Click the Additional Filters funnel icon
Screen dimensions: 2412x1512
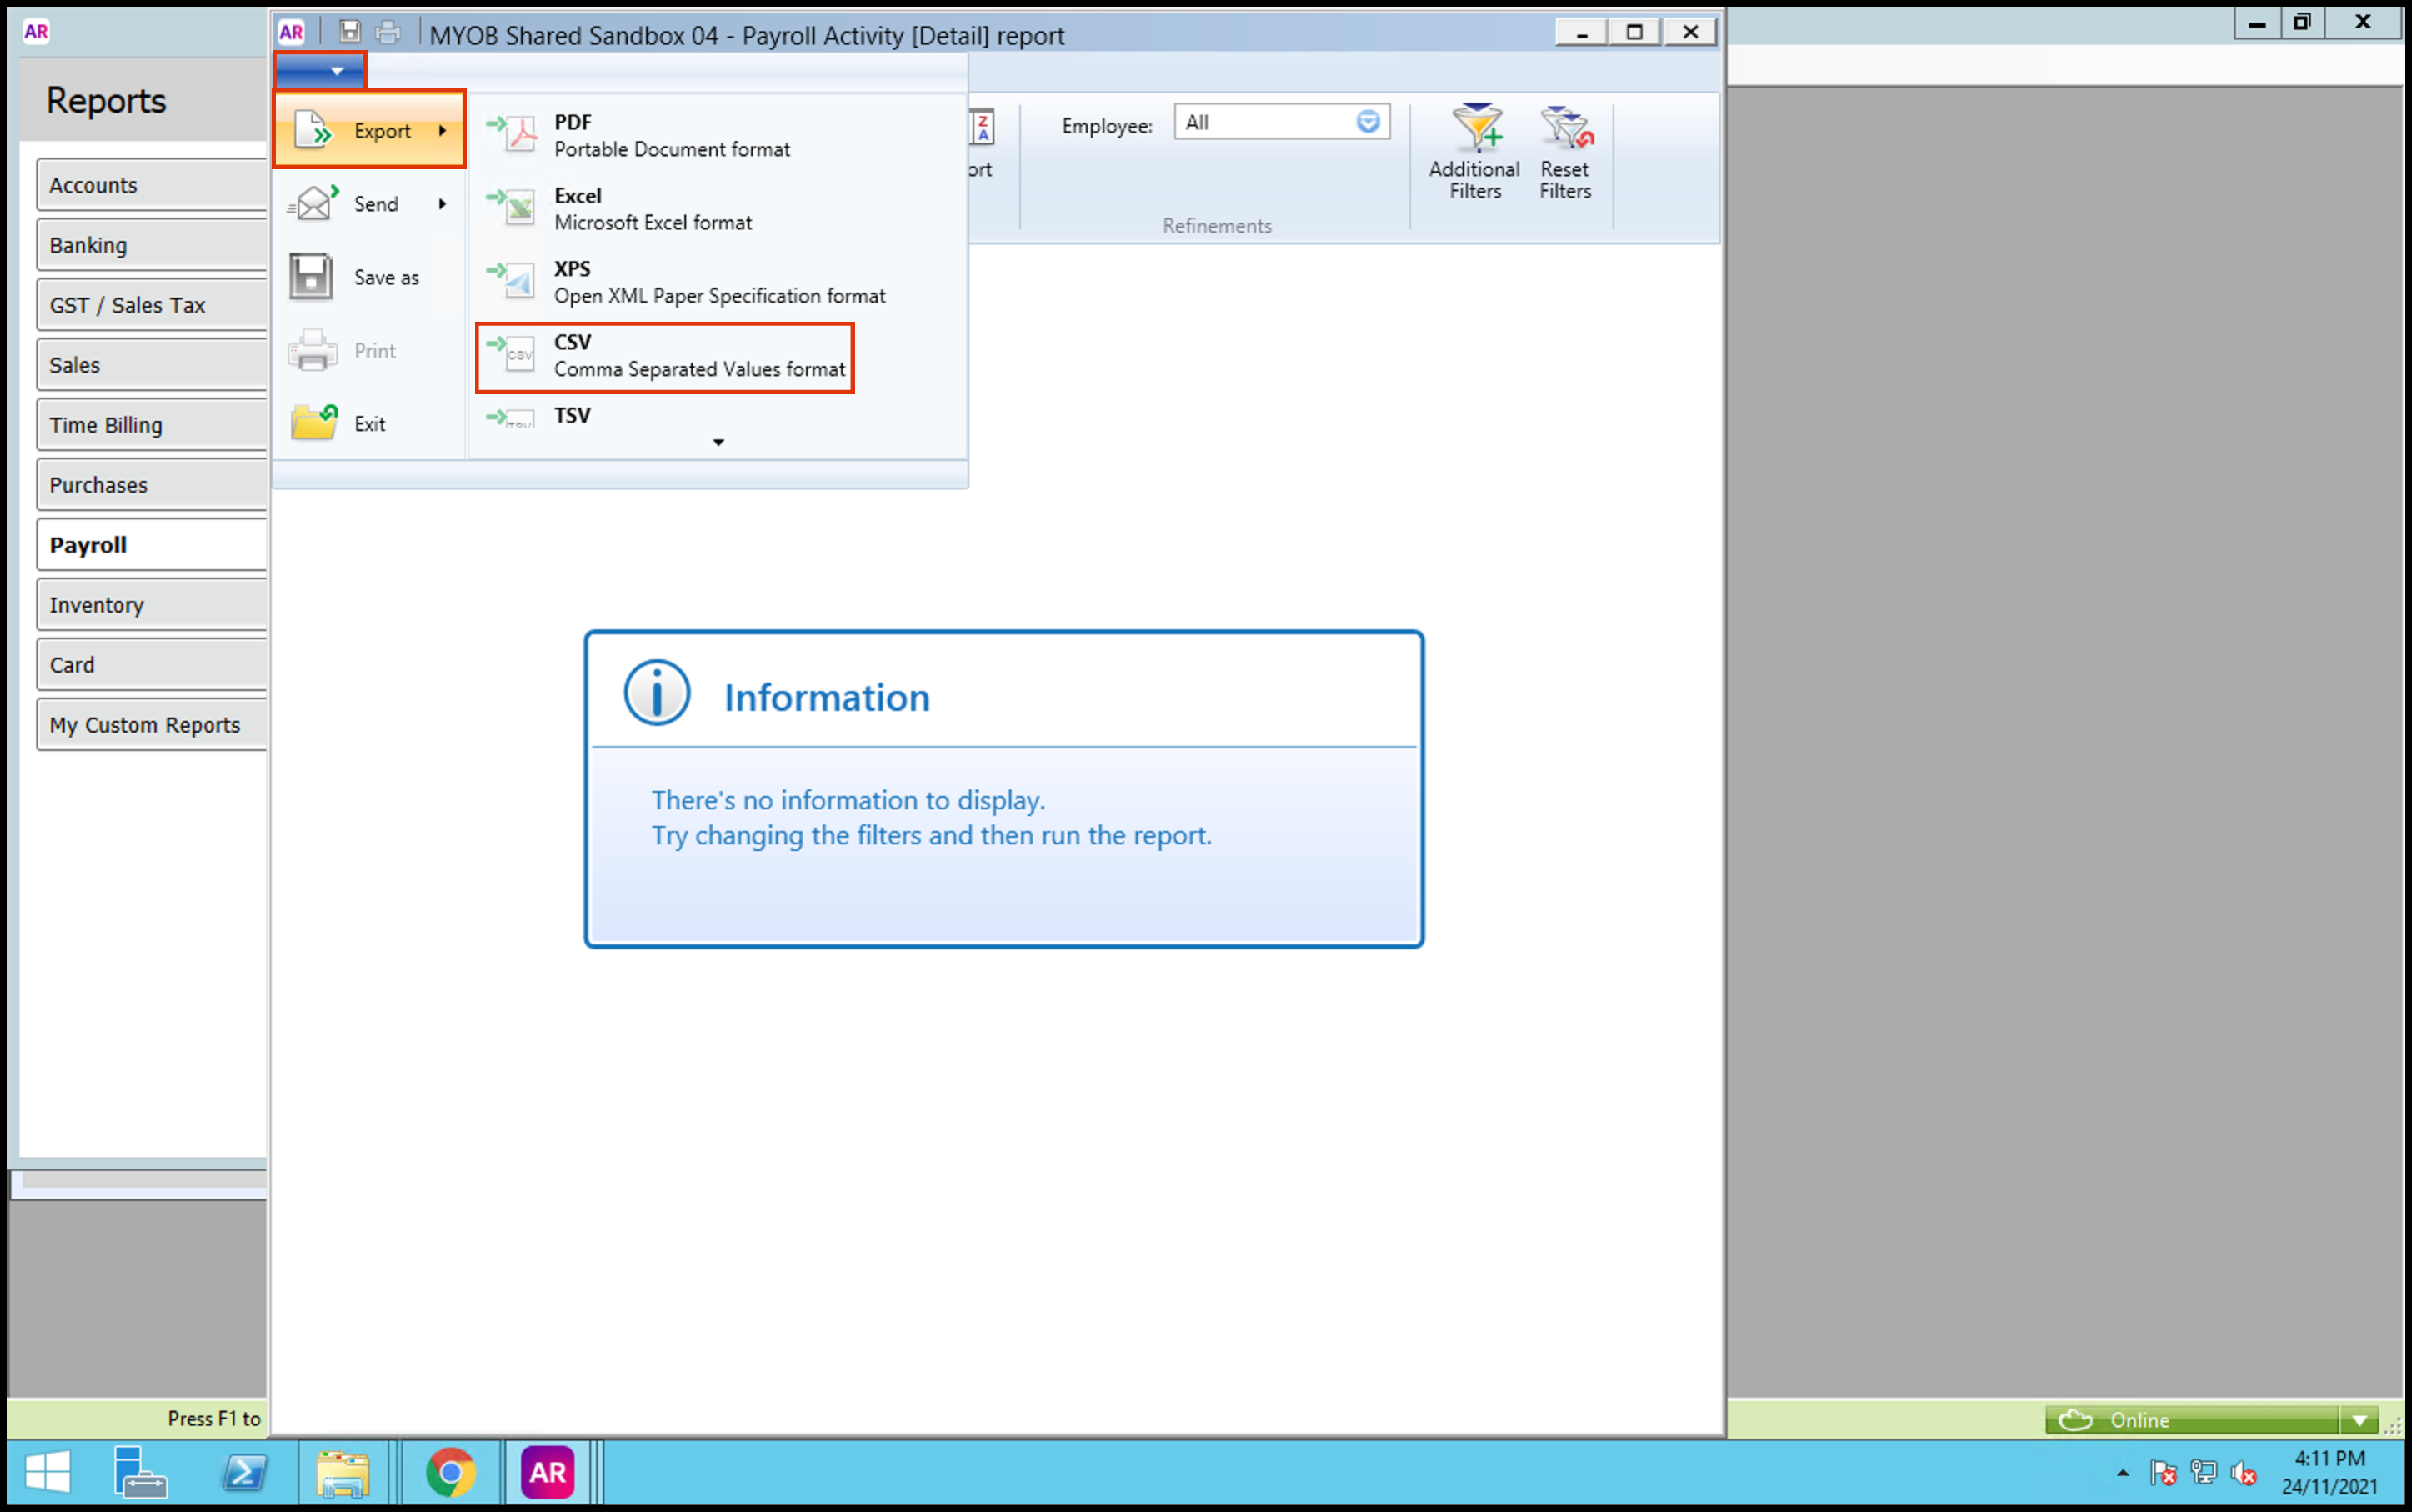tap(1475, 130)
